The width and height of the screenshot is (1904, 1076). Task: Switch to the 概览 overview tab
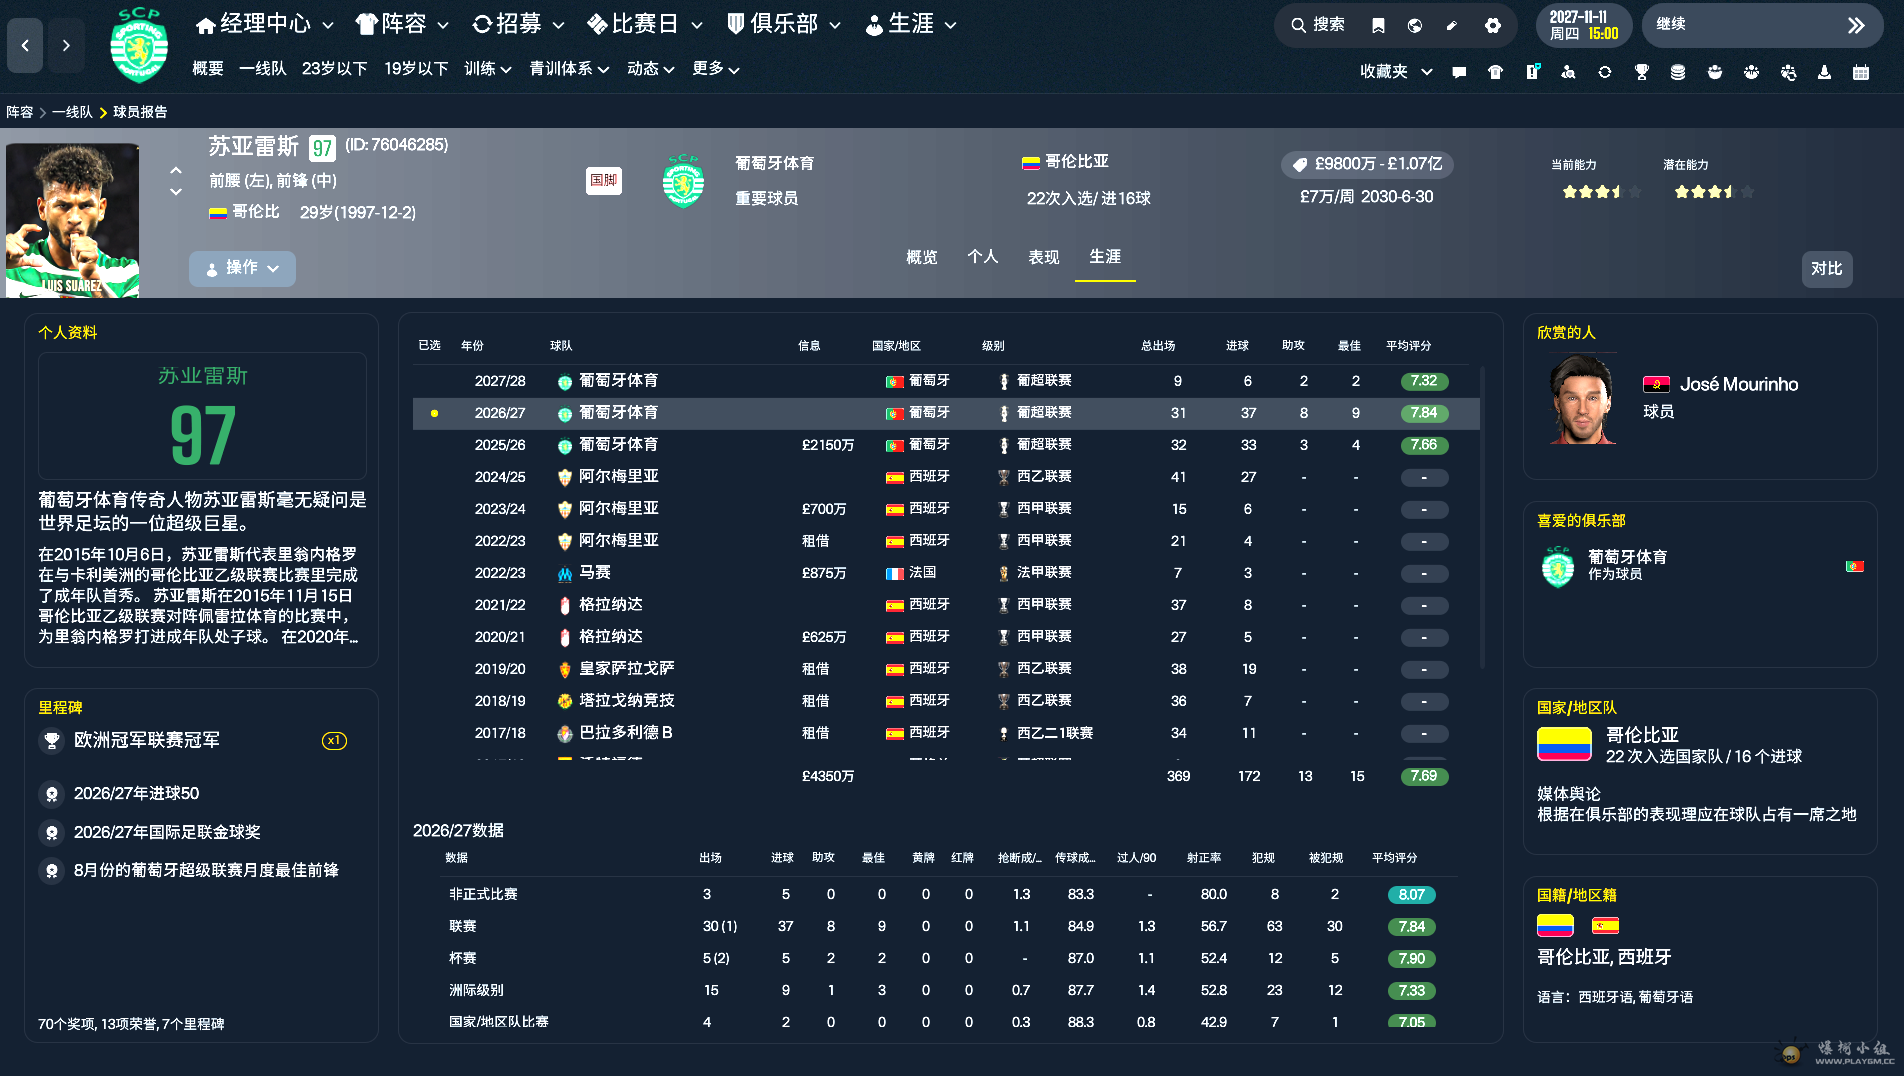[921, 257]
